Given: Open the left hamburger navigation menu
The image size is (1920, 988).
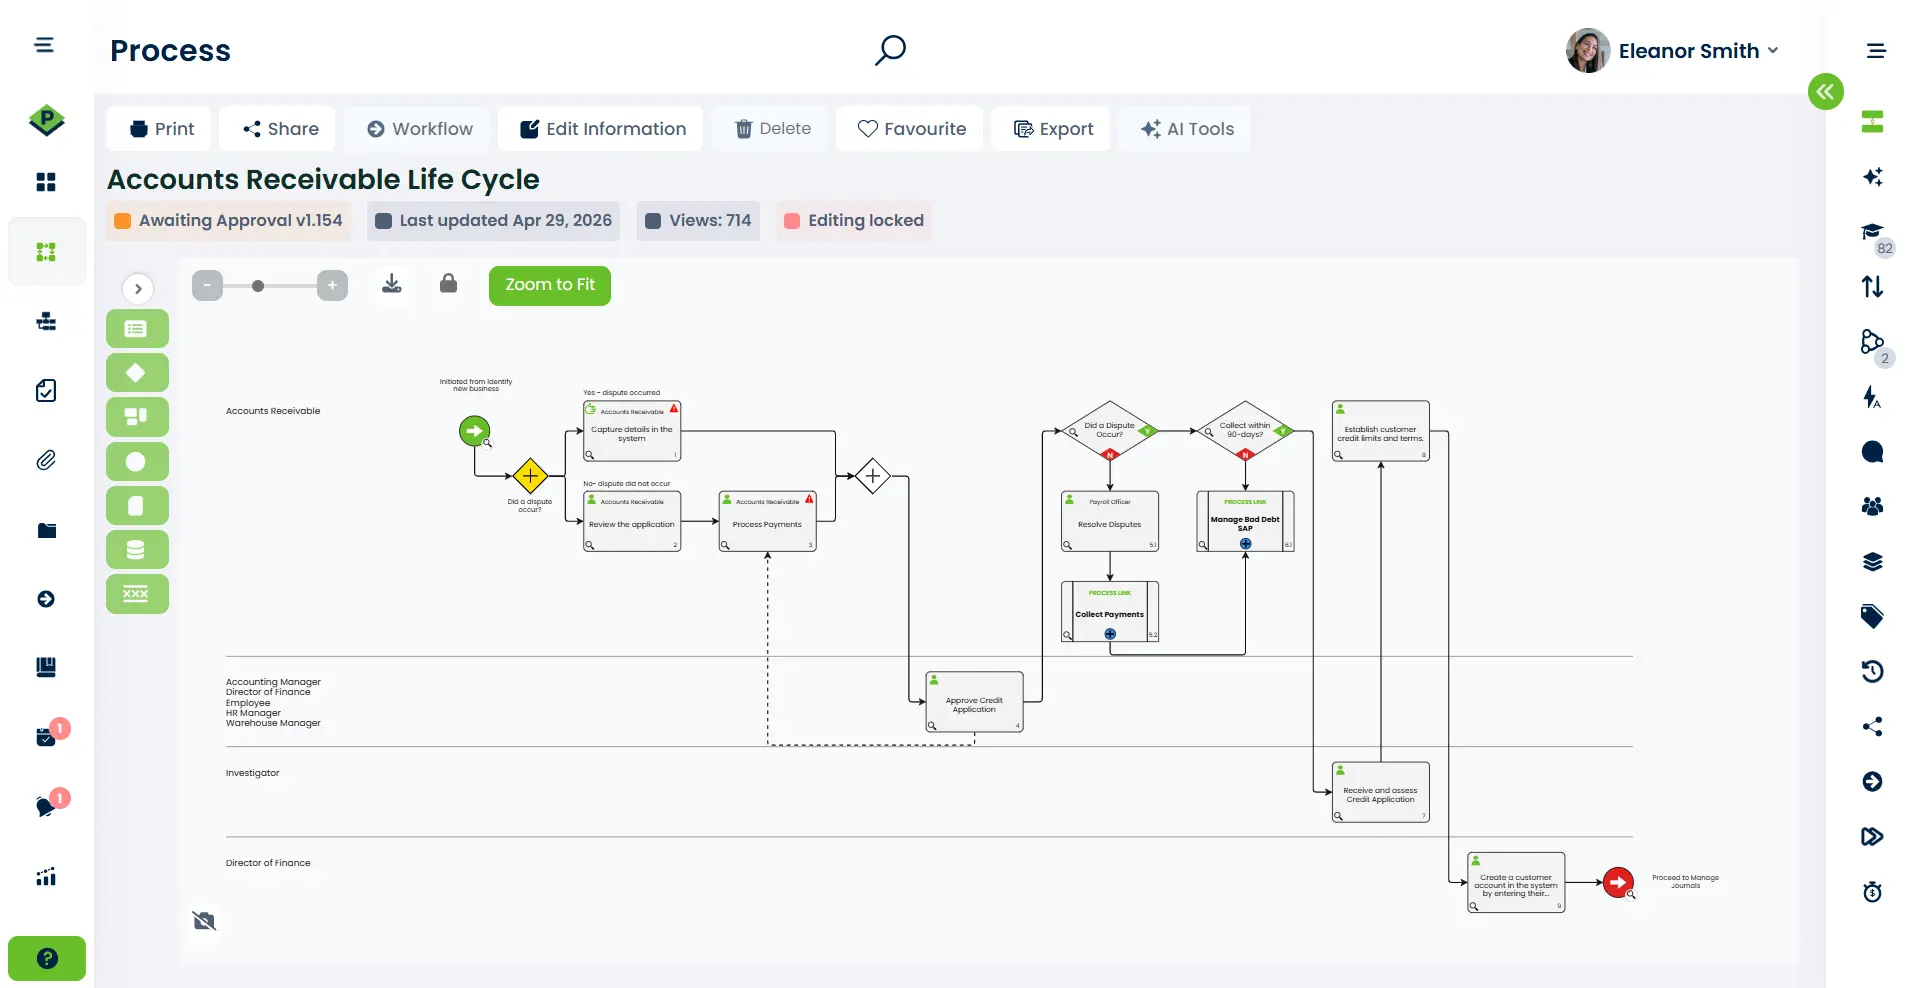Looking at the screenshot, I should (x=44, y=45).
